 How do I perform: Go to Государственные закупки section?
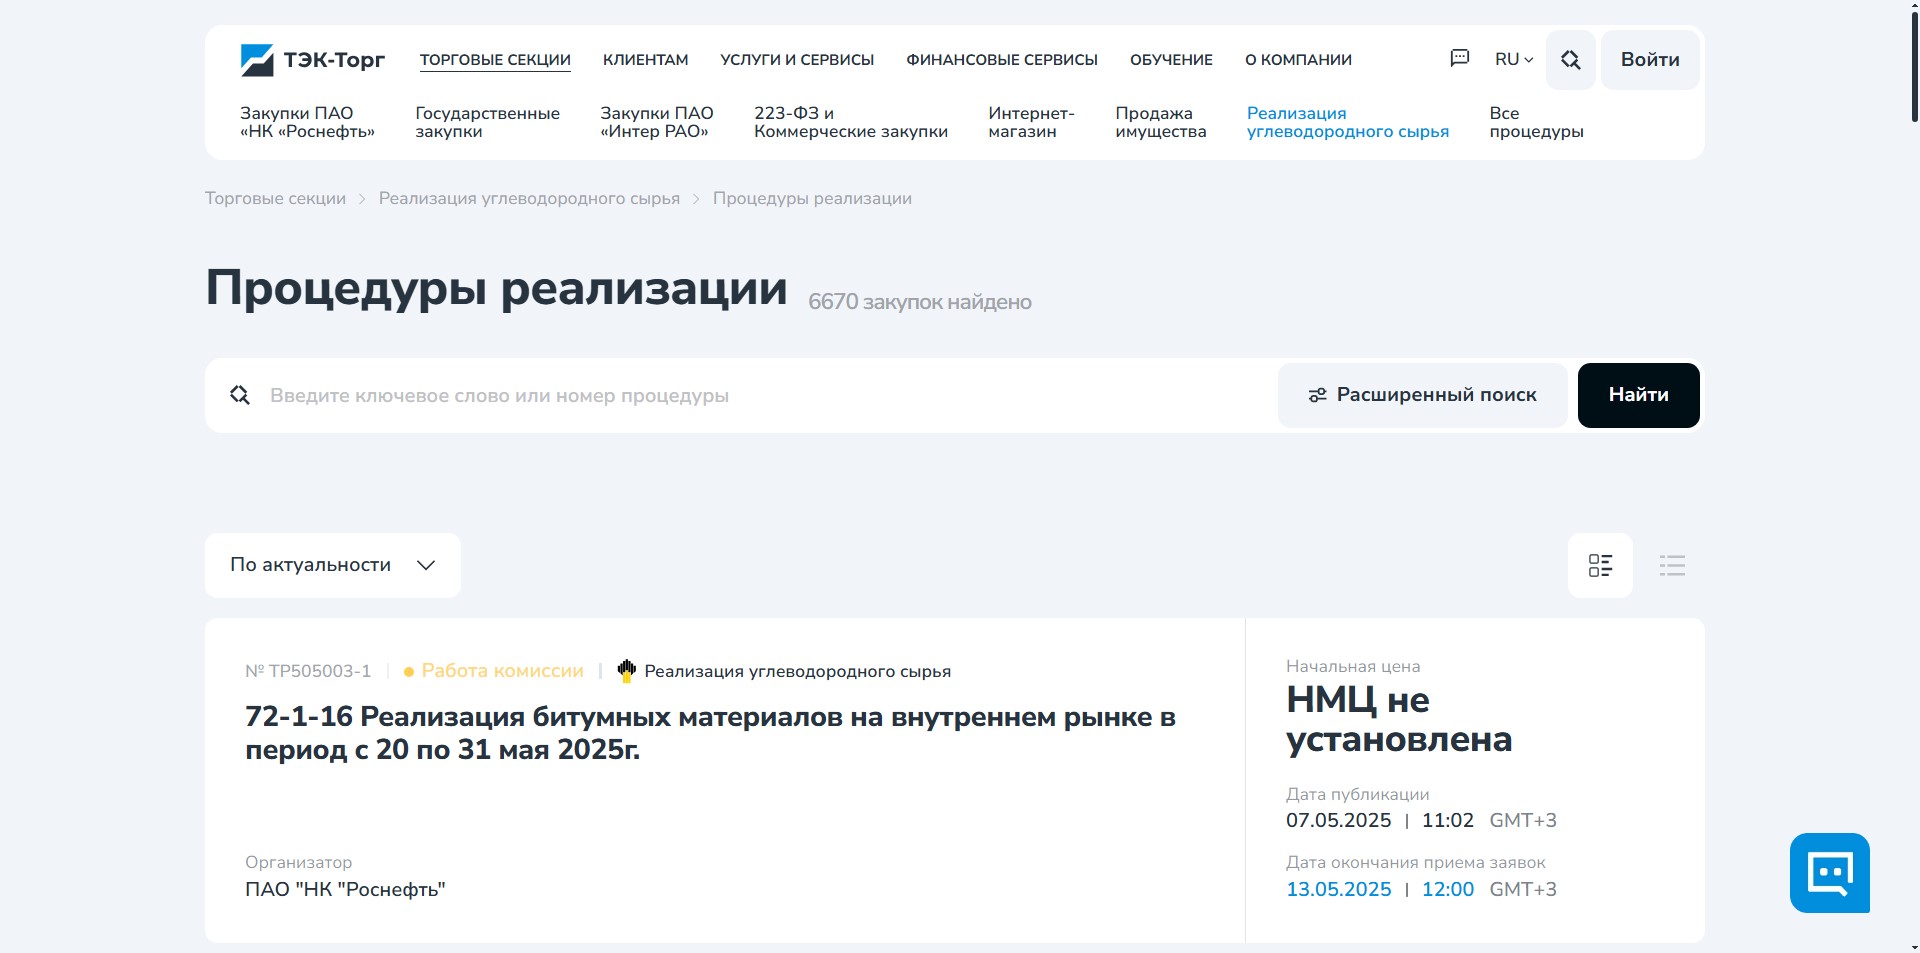coord(487,122)
